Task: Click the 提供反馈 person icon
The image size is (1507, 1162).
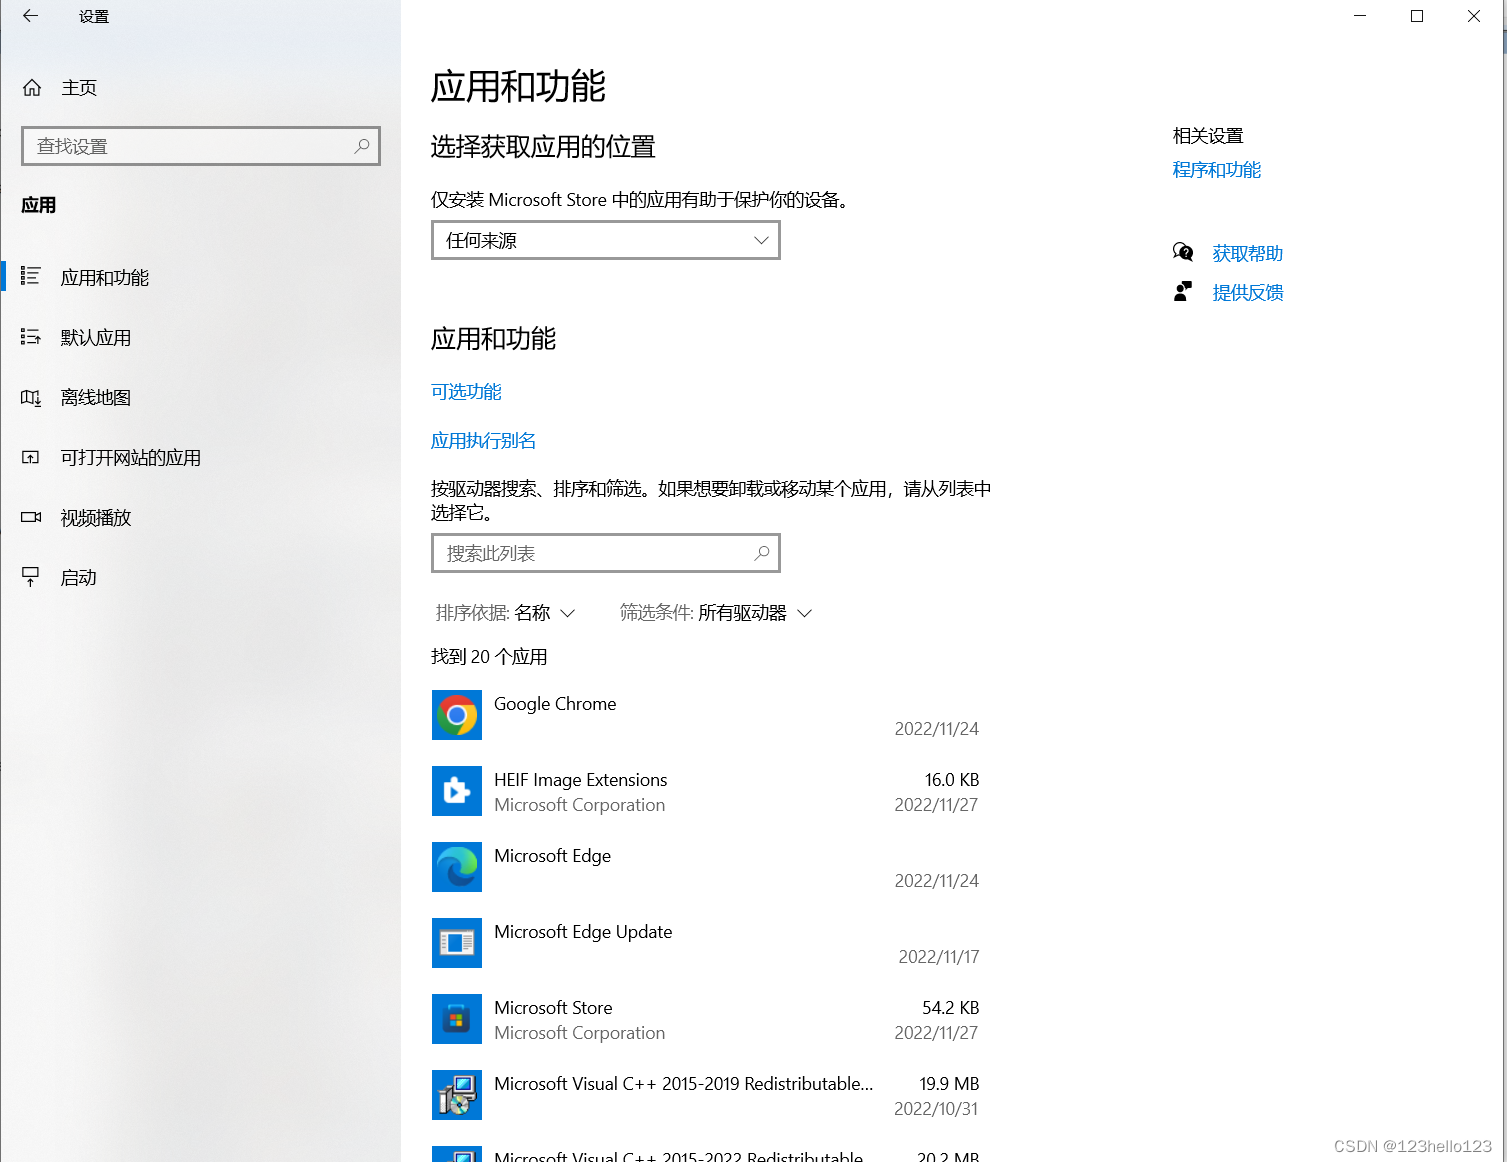Action: coord(1183,291)
